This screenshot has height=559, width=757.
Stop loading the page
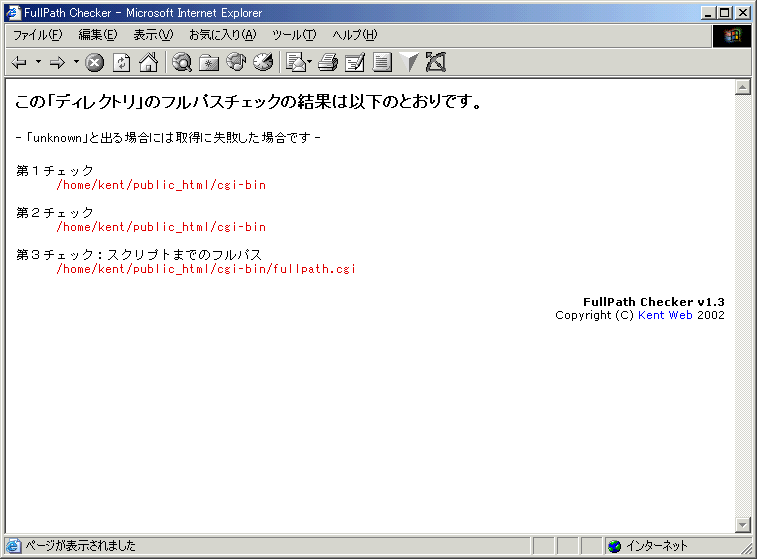(x=95, y=62)
